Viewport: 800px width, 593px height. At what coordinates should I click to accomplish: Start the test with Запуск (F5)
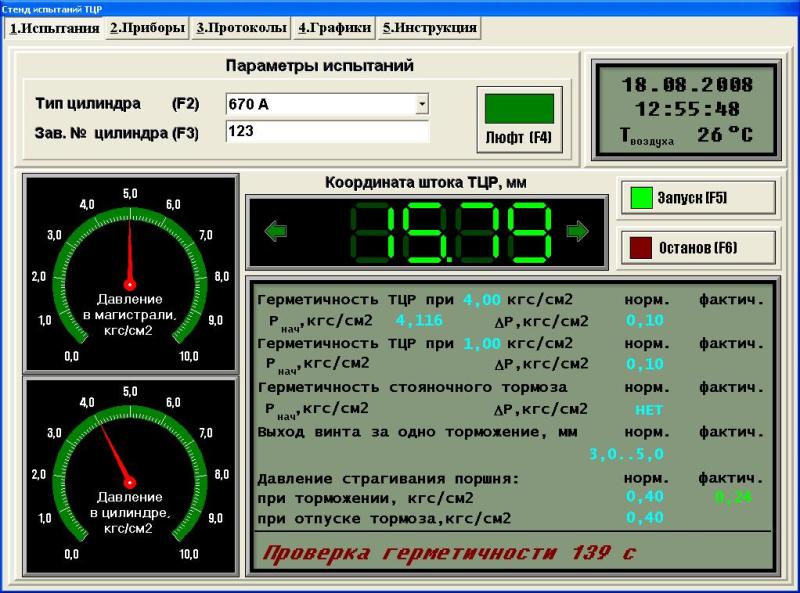[x=698, y=198]
